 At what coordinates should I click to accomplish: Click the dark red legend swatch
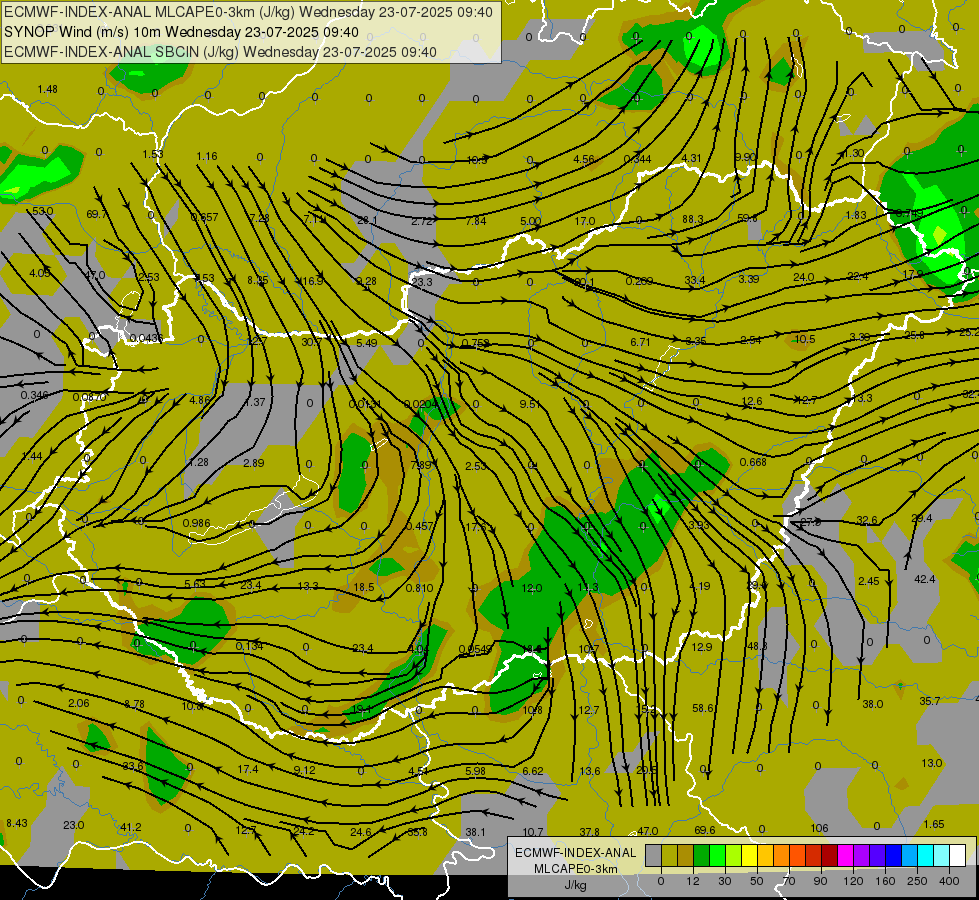pos(829,855)
